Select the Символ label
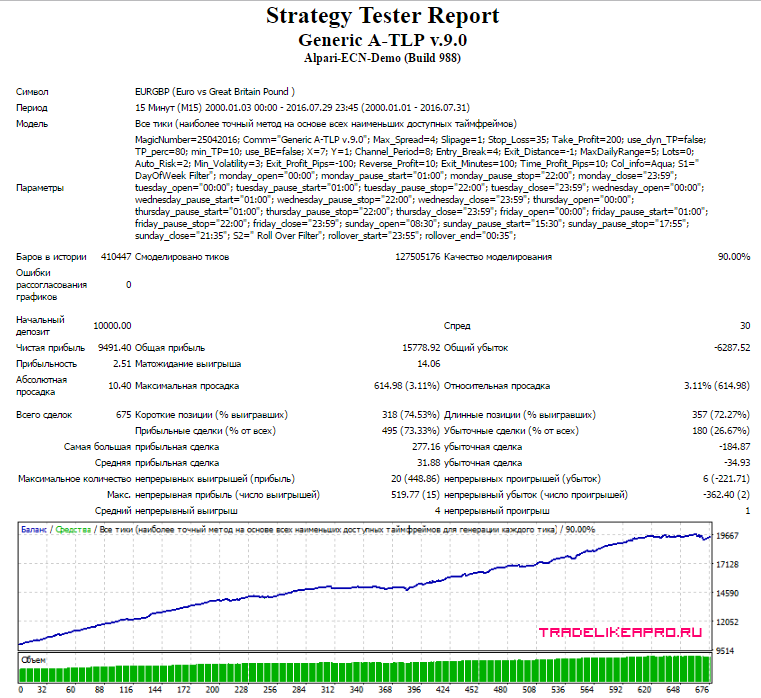 [x=32, y=92]
